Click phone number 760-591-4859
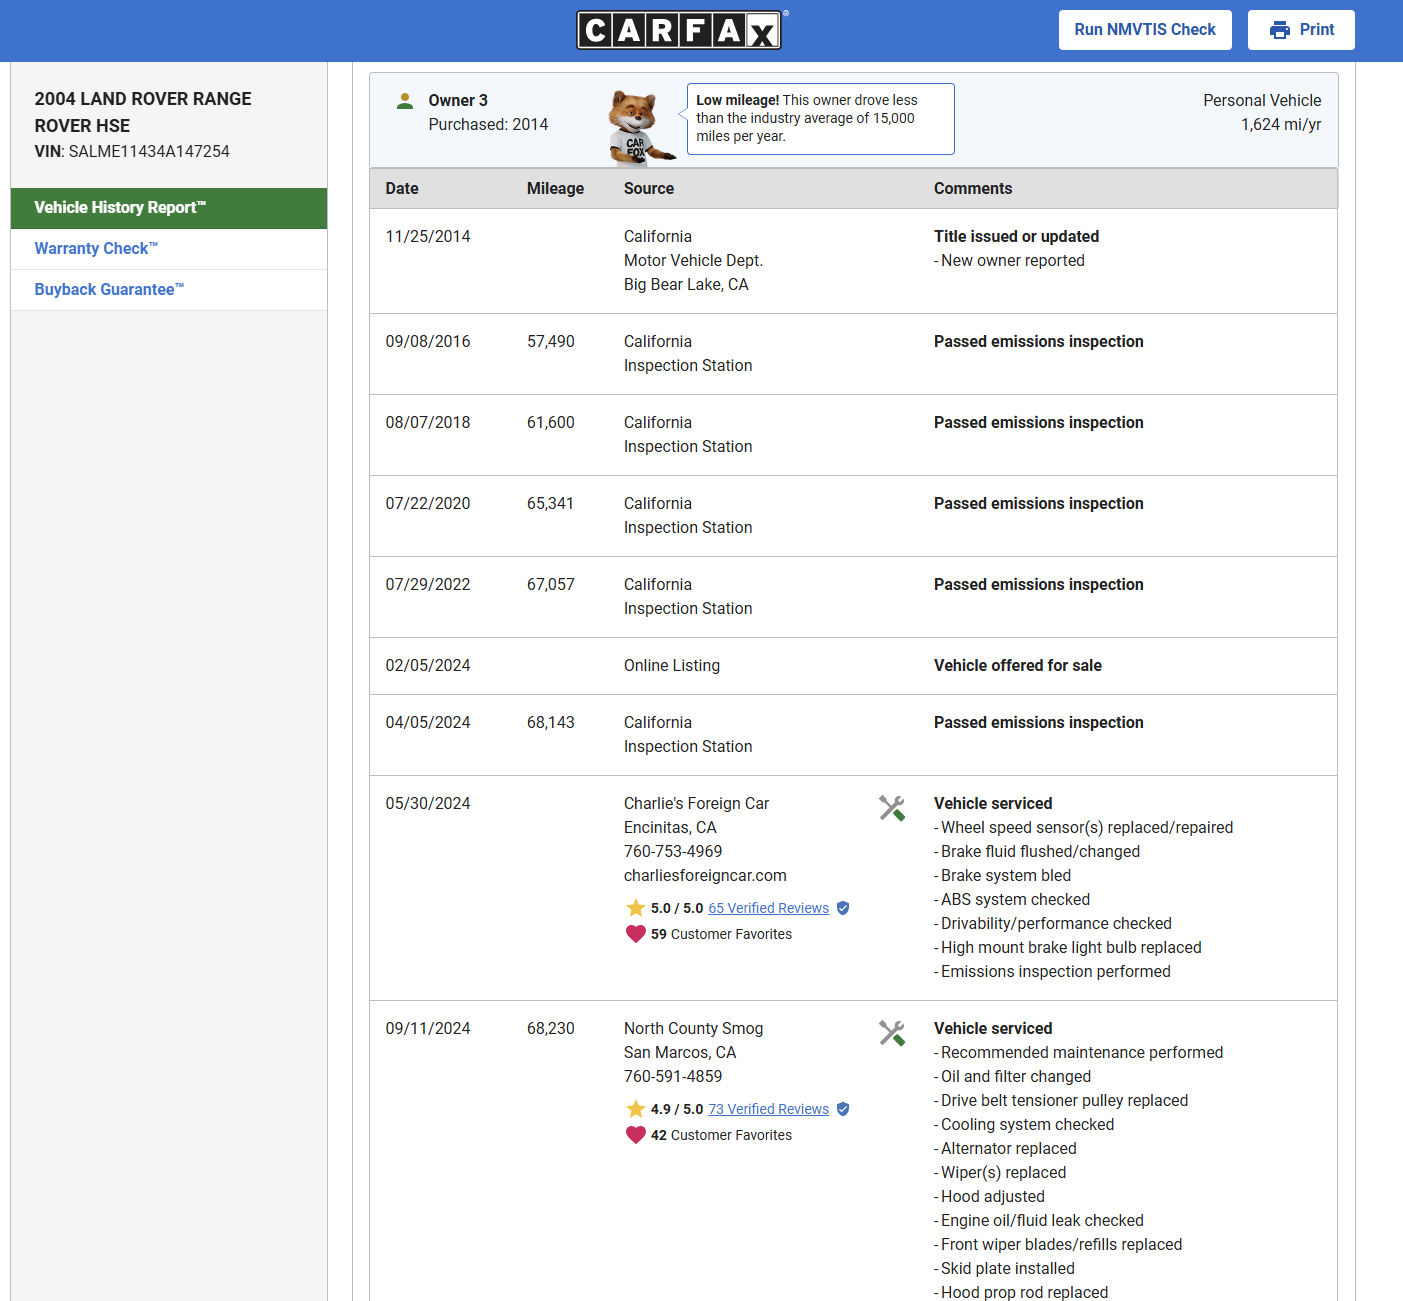The width and height of the screenshot is (1403, 1301). 673,1077
